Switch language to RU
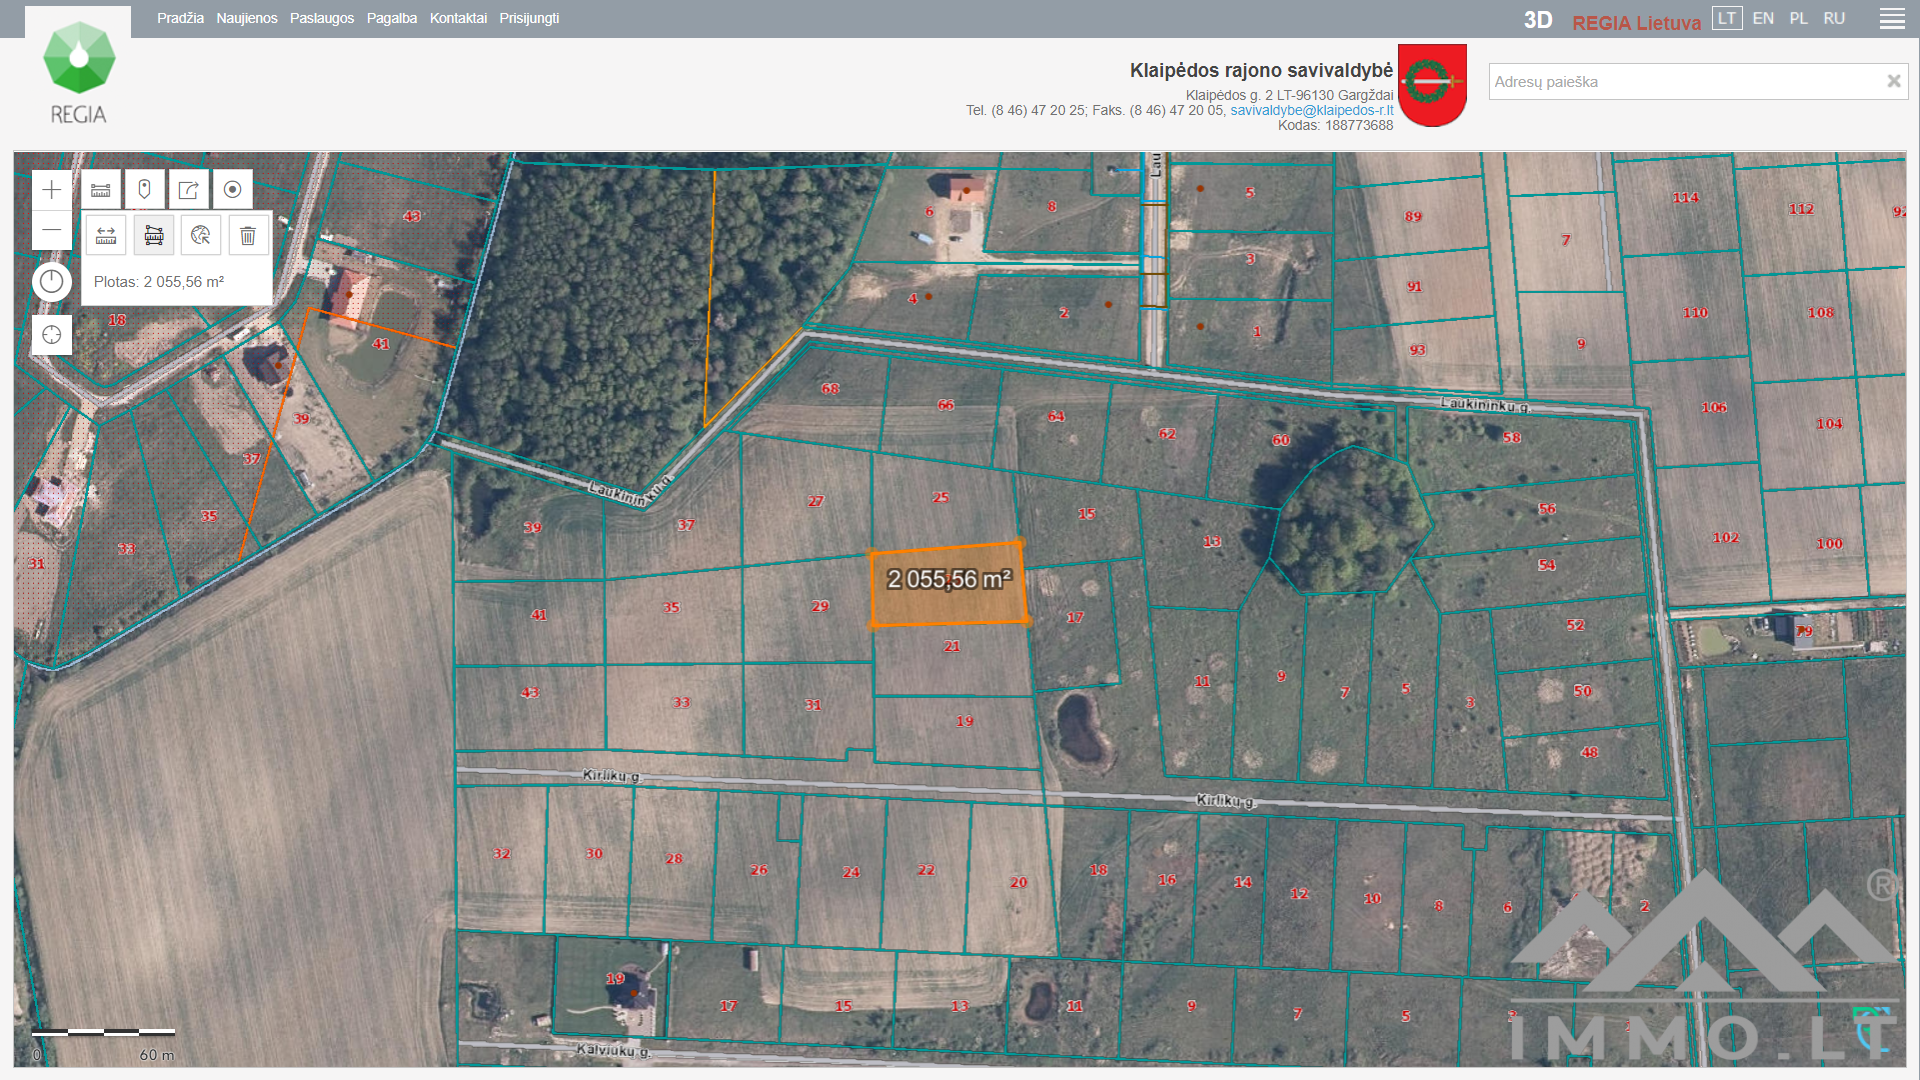 [x=1834, y=18]
